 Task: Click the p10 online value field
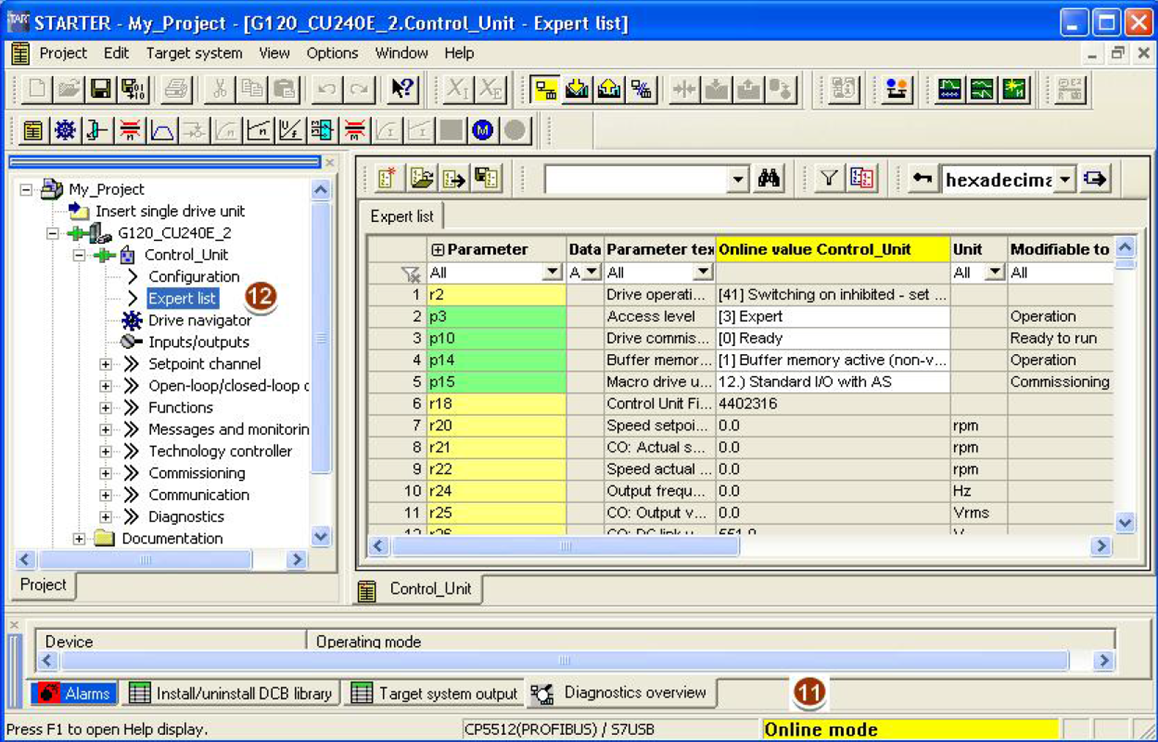tap(832, 338)
